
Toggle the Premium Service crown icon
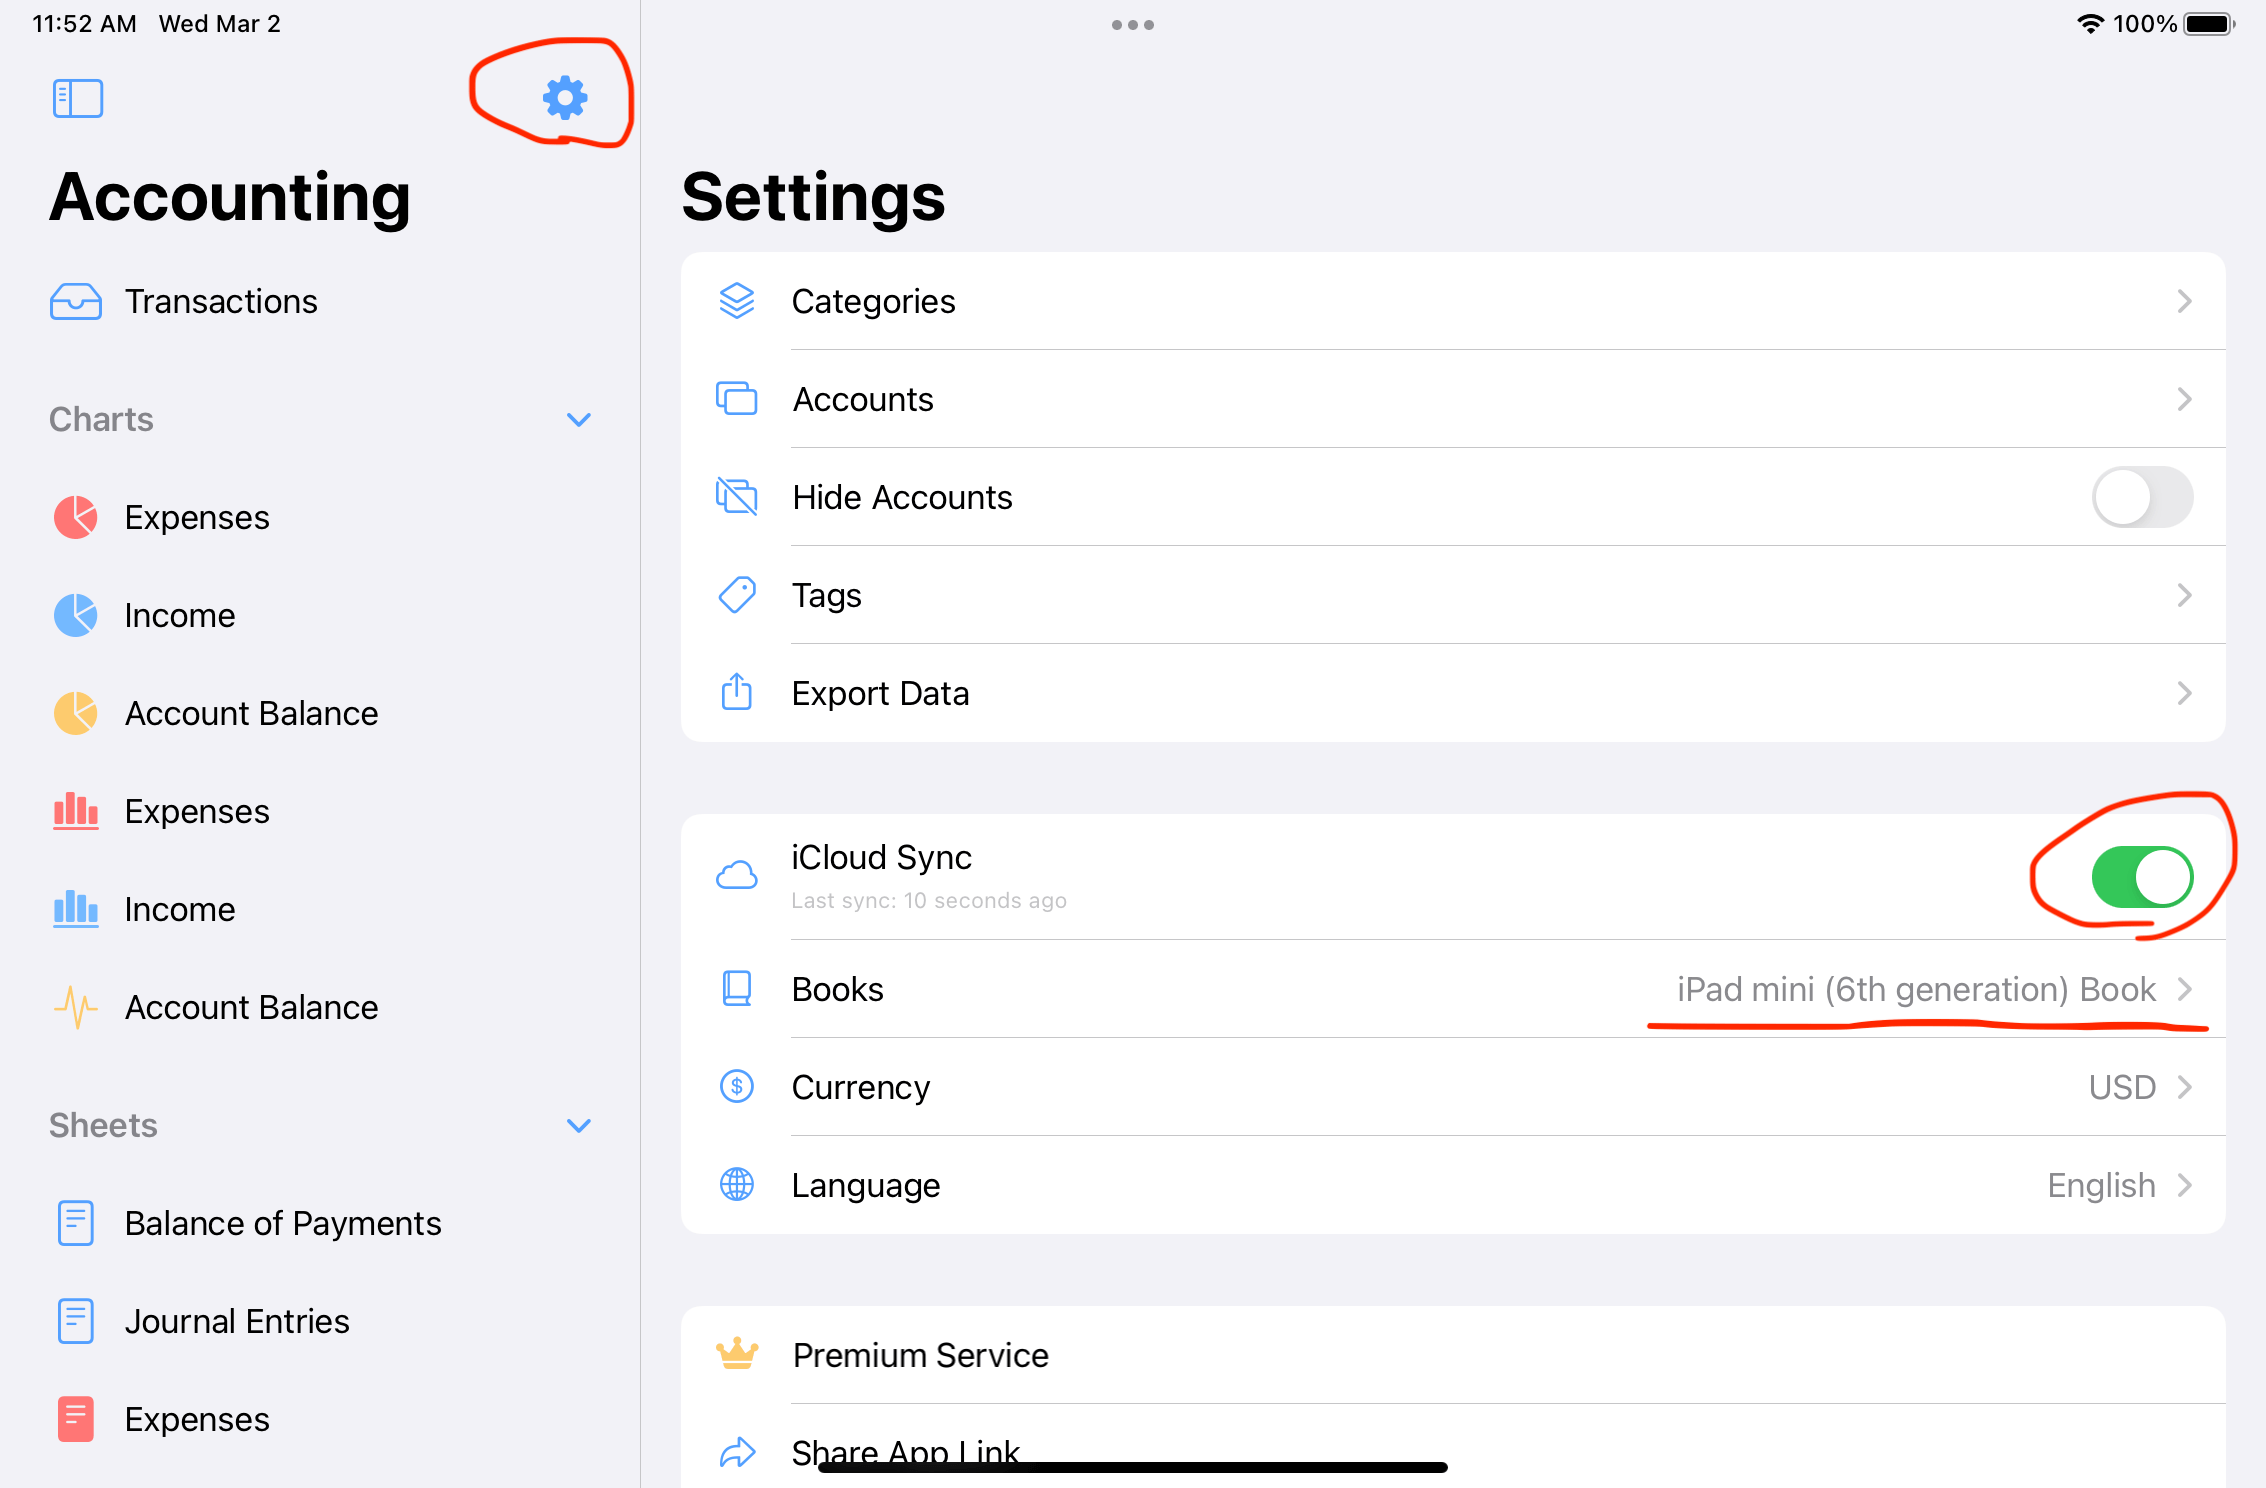737,1355
